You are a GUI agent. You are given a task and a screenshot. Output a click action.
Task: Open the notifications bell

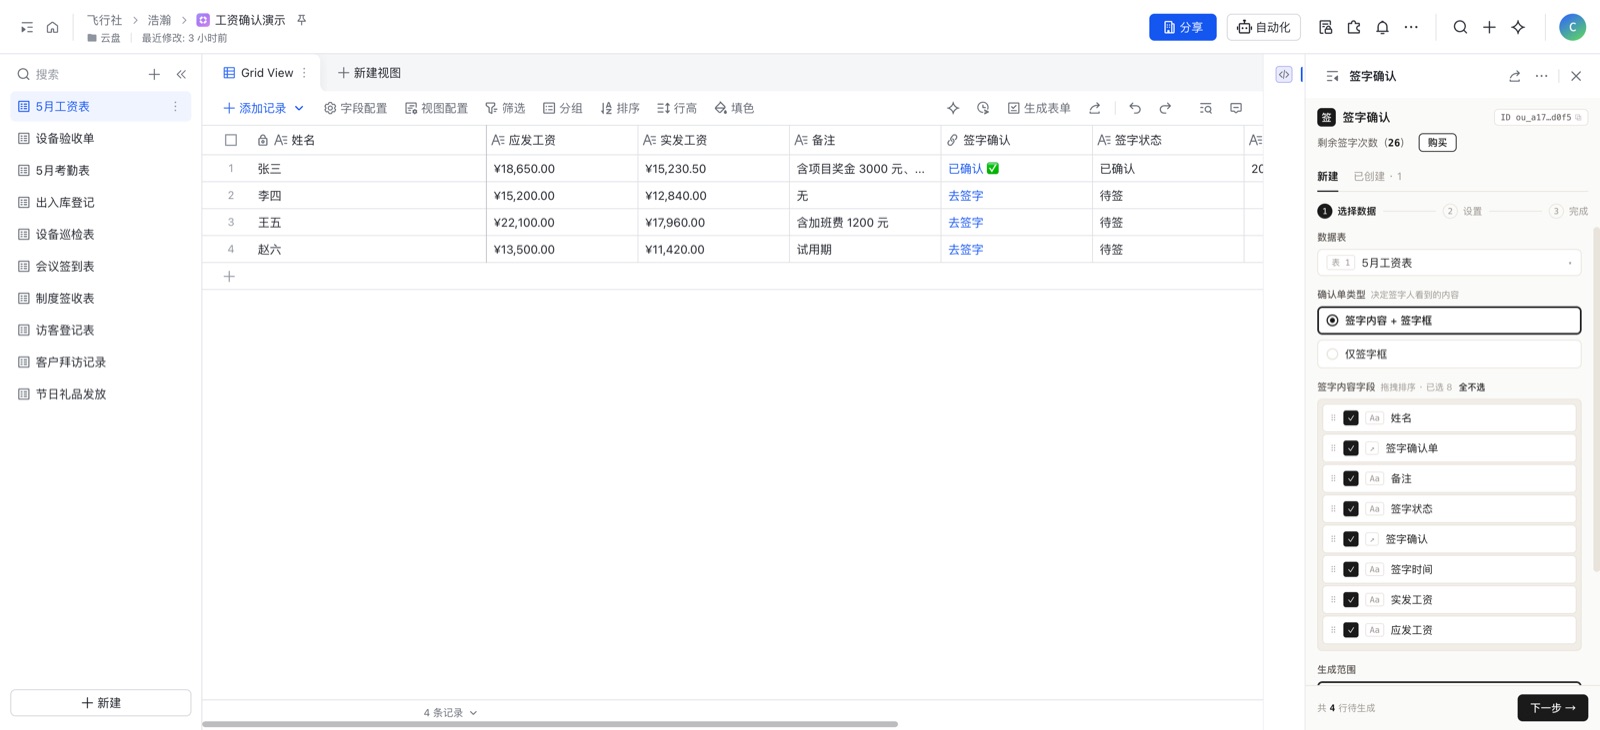[x=1382, y=27]
